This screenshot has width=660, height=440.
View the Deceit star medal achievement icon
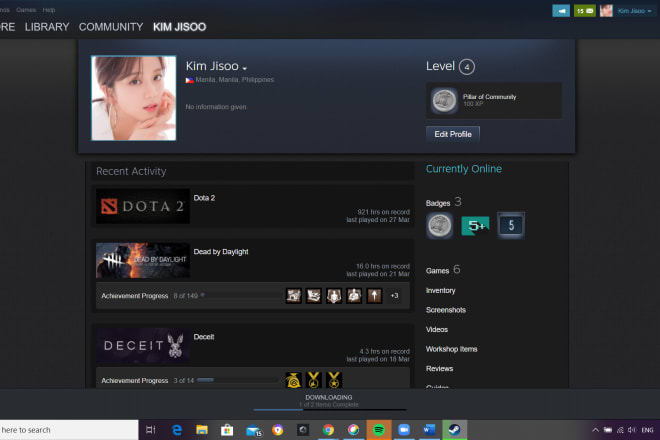tap(334, 380)
